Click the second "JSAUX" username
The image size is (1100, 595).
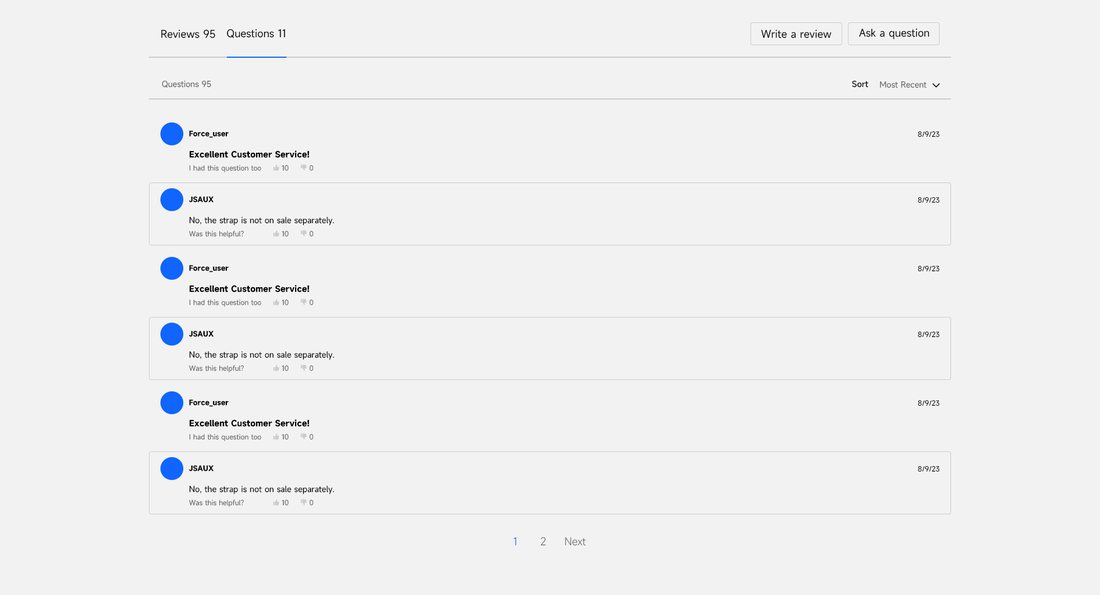(x=201, y=334)
